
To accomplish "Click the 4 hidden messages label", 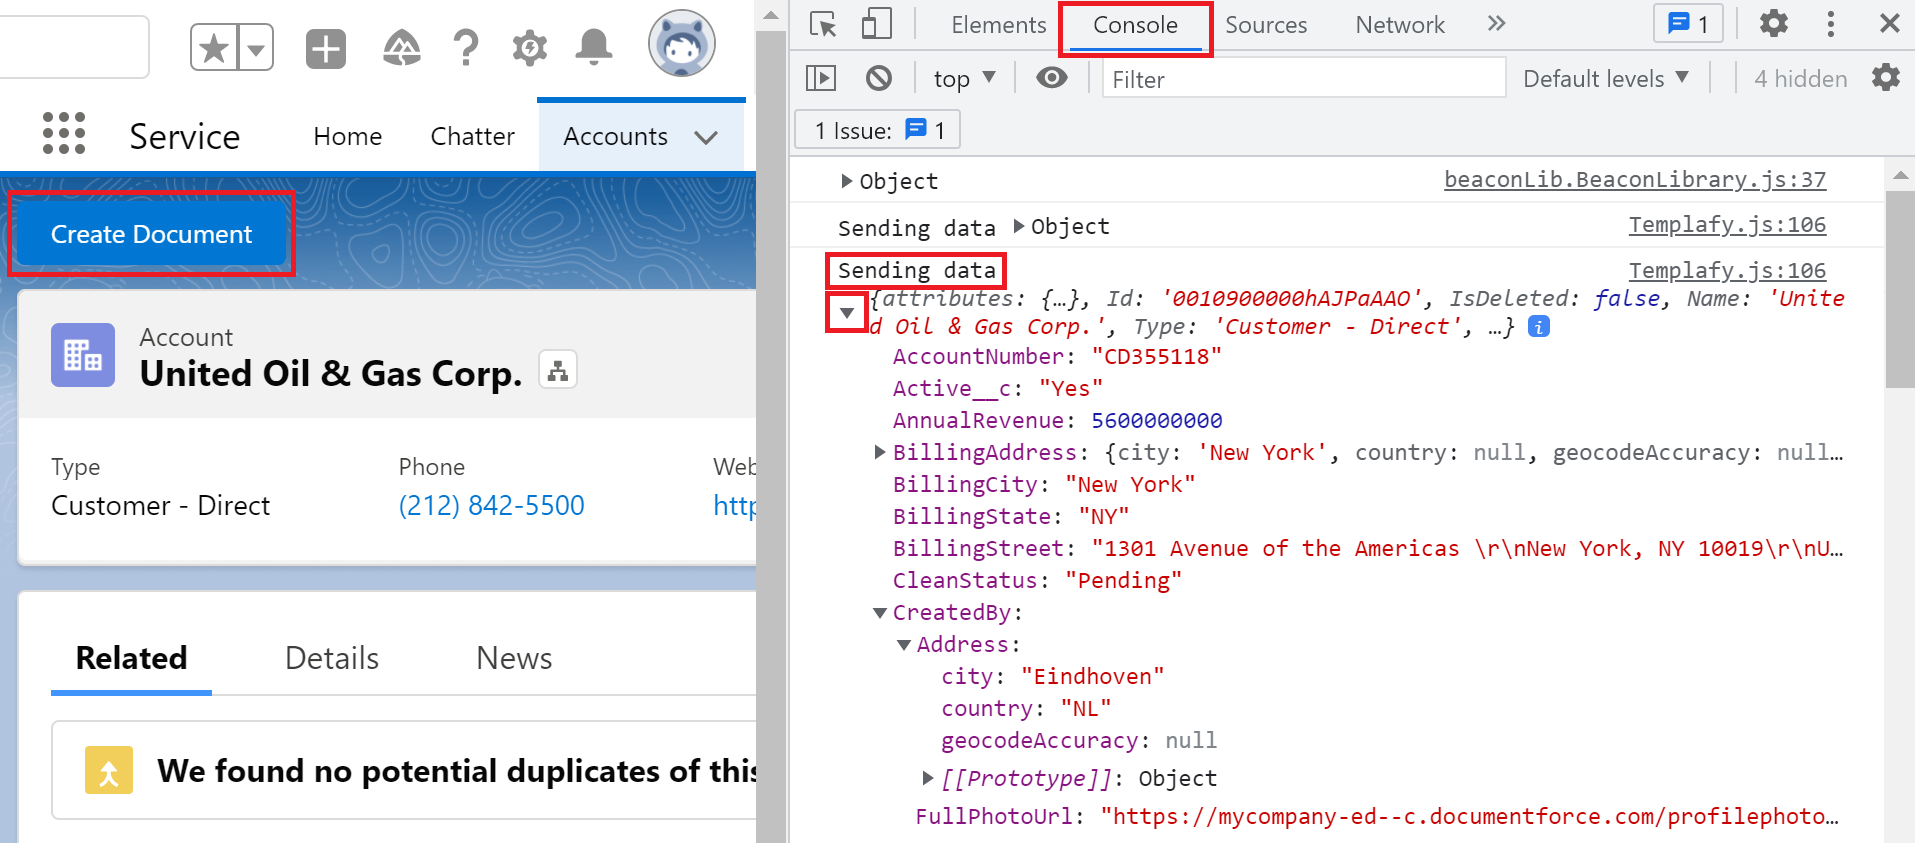I will point(1800,78).
